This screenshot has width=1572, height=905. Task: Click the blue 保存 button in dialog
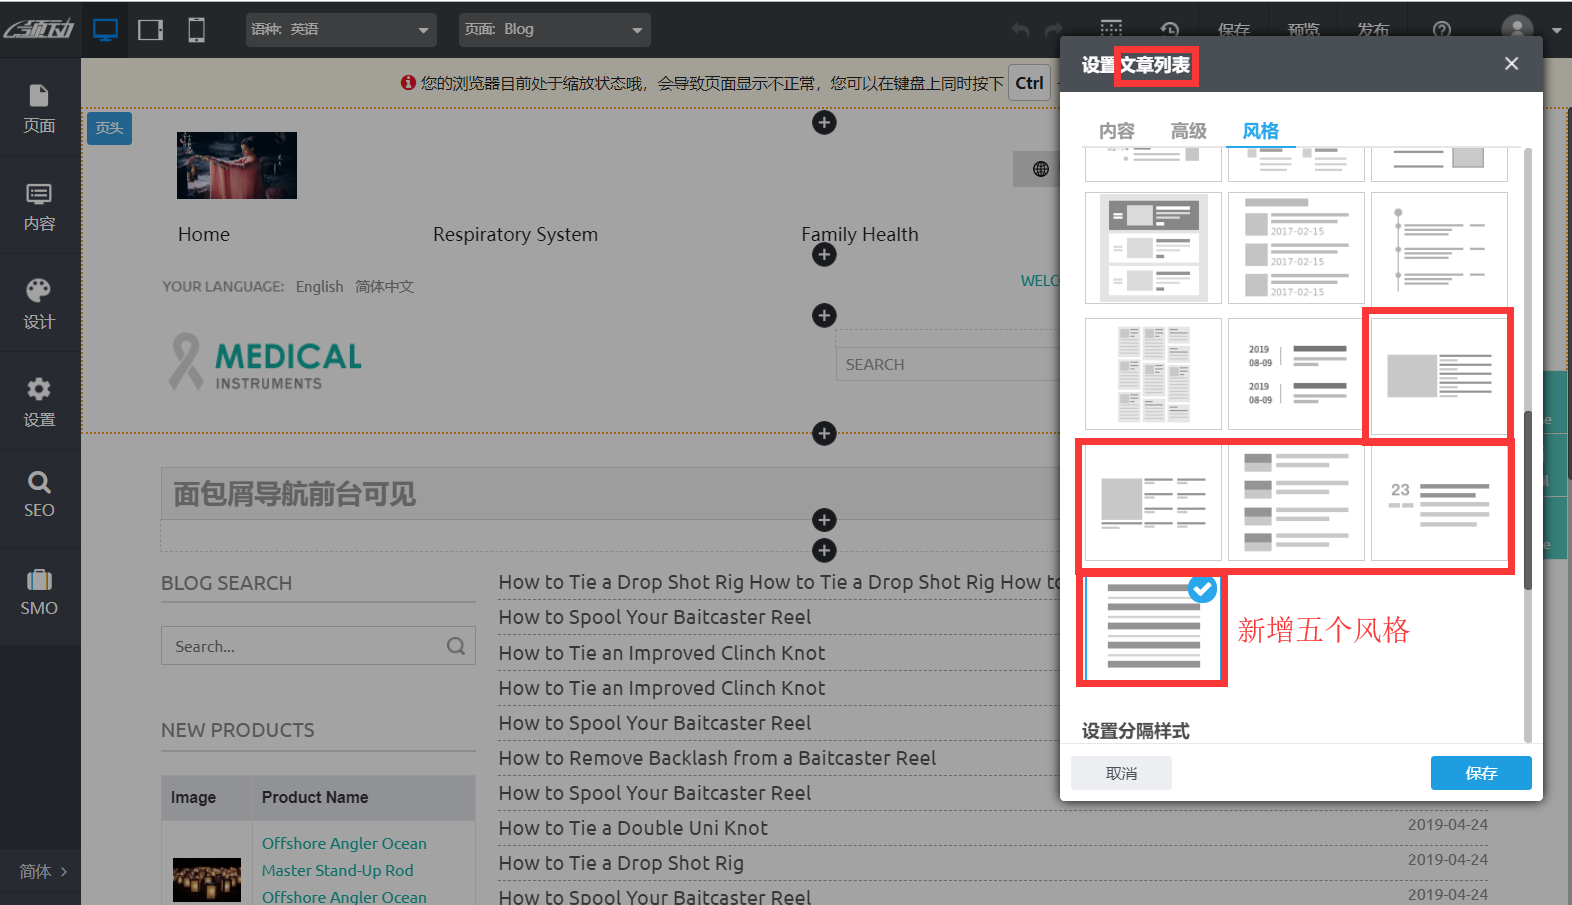pos(1480,773)
